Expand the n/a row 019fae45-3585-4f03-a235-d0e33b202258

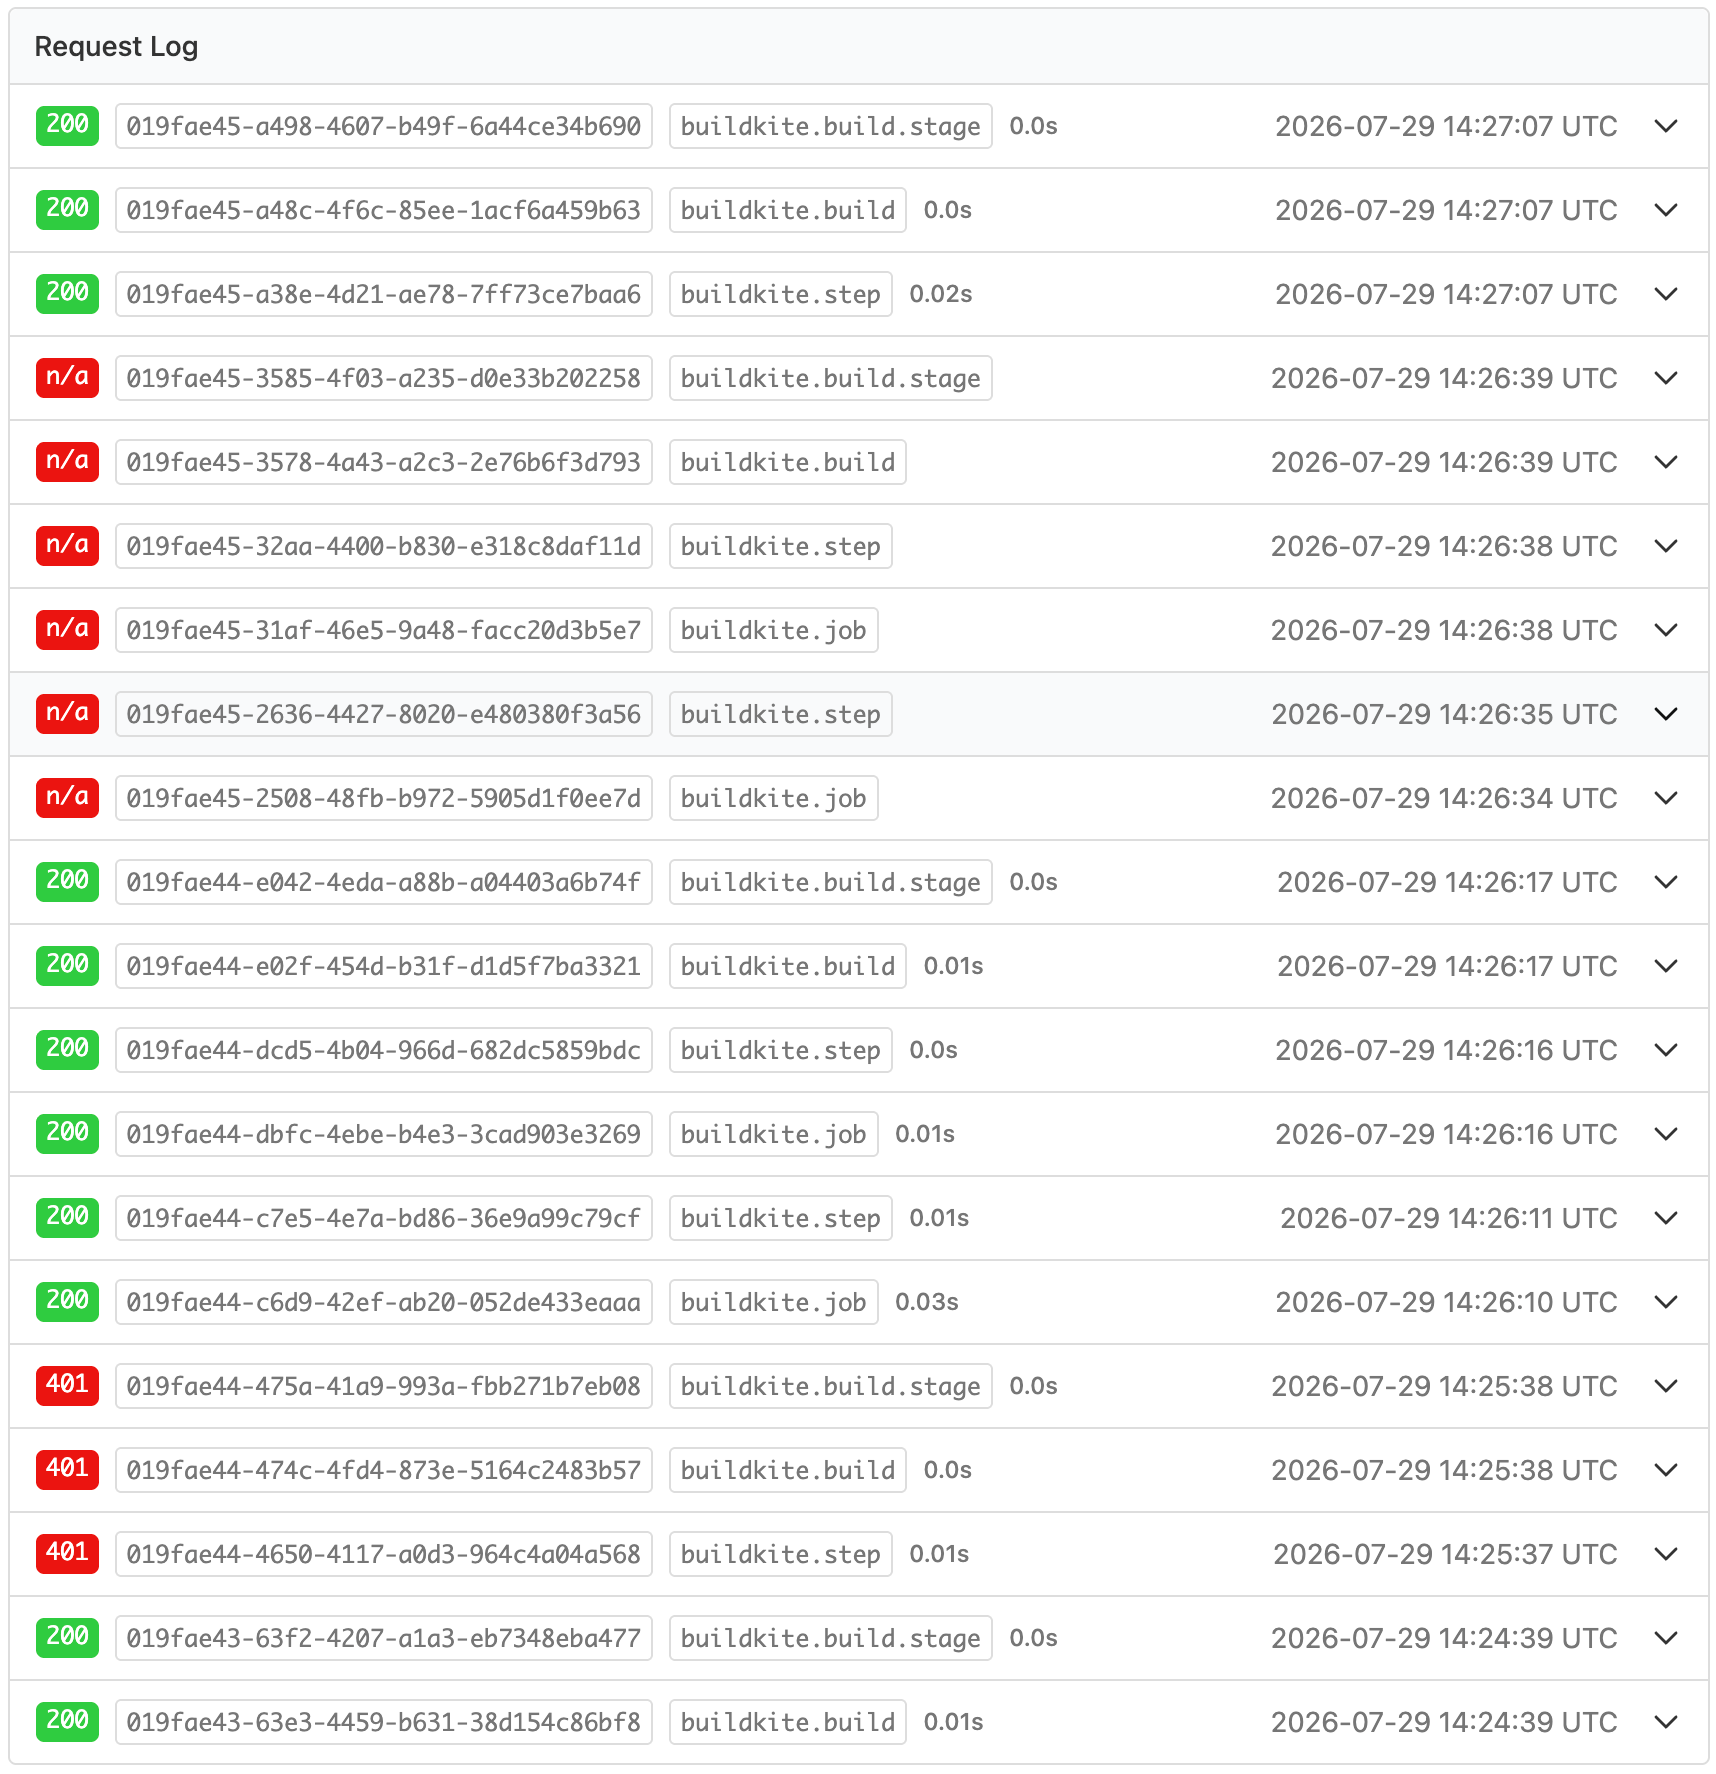pos(1665,378)
